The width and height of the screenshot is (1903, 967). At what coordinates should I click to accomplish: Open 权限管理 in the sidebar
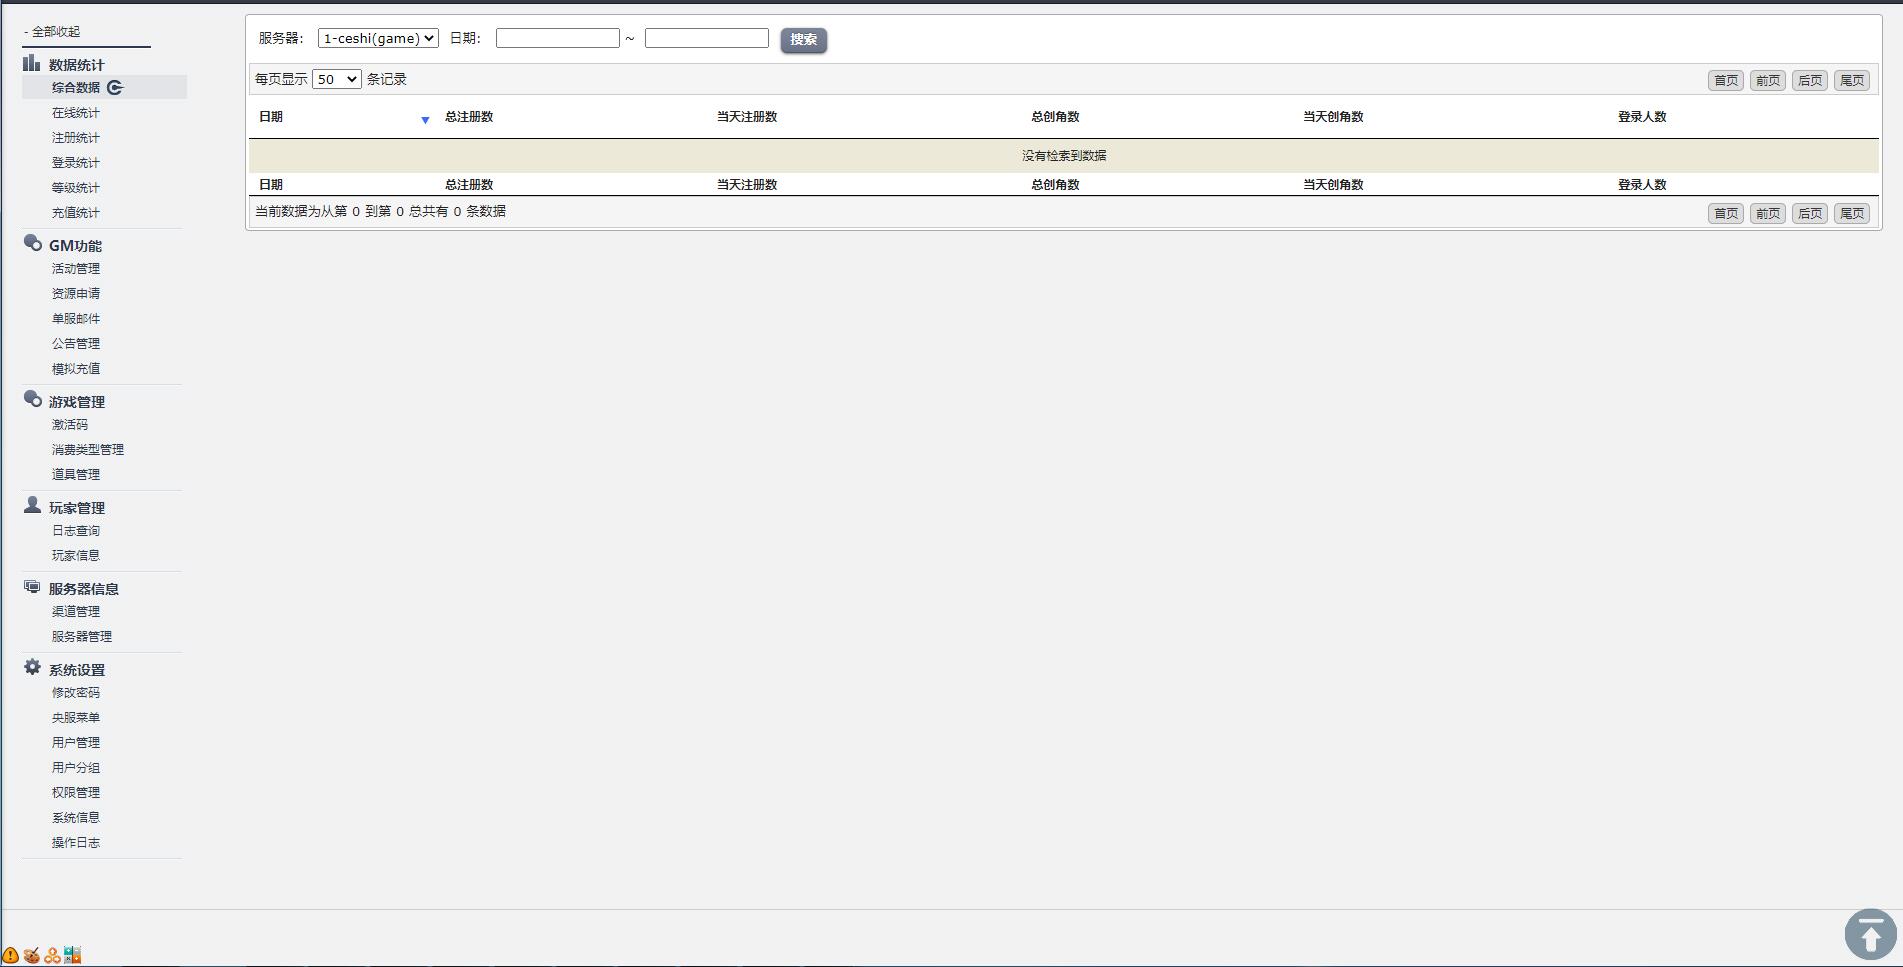pyautogui.click(x=76, y=793)
